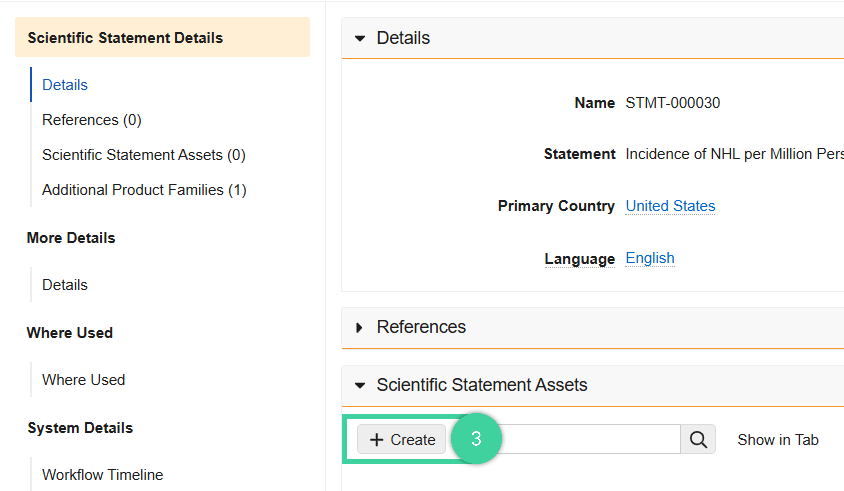Image resolution: width=844 pixels, height=491 pixels.
Task: Click the Scientific Statement Details header
Action: [x=163, y=37]
